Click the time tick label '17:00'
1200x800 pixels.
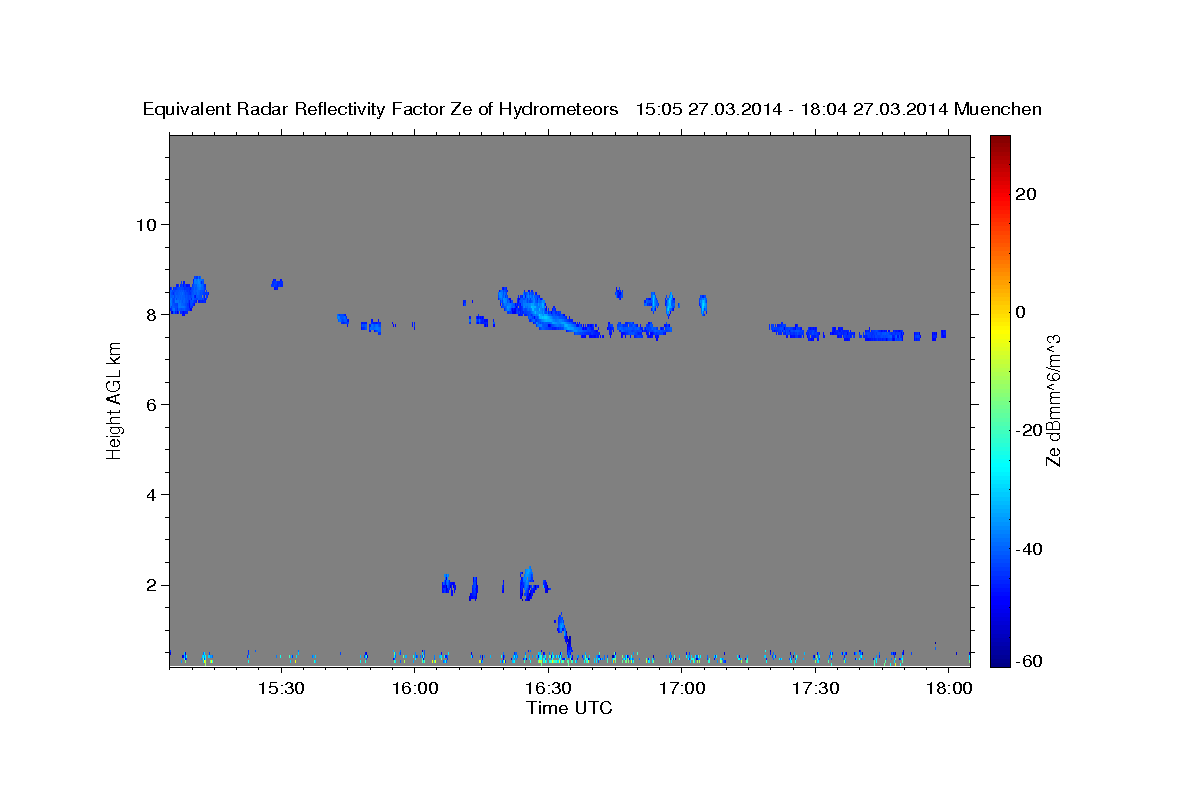click(x=682, y=689)
